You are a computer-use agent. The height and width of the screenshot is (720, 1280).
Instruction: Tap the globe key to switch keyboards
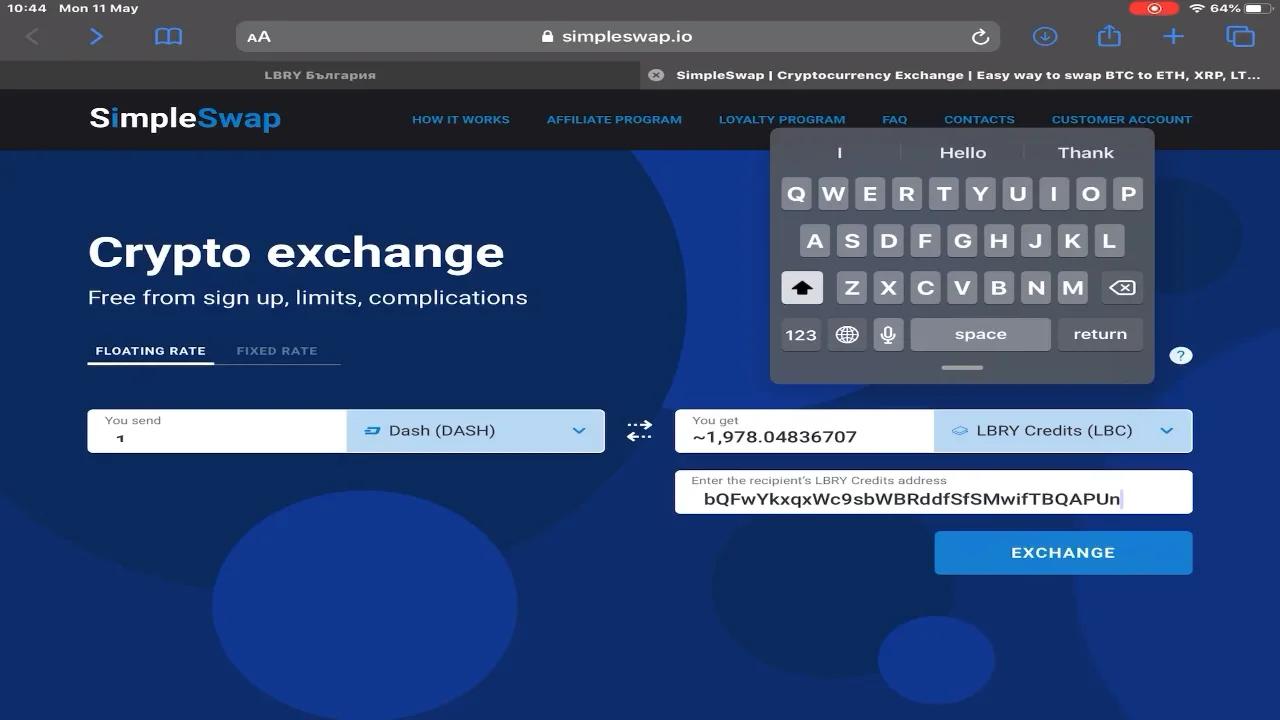[x=847, y=334]
